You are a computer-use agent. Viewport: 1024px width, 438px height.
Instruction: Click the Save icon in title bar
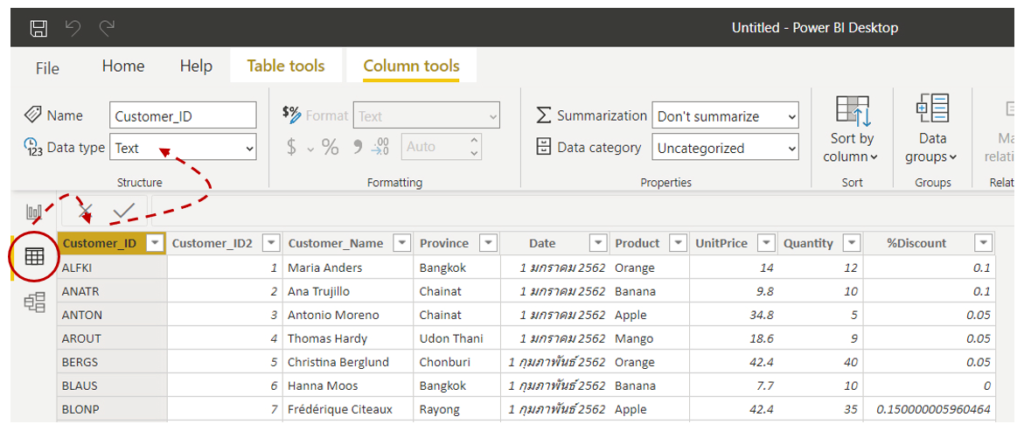(38, 27)
